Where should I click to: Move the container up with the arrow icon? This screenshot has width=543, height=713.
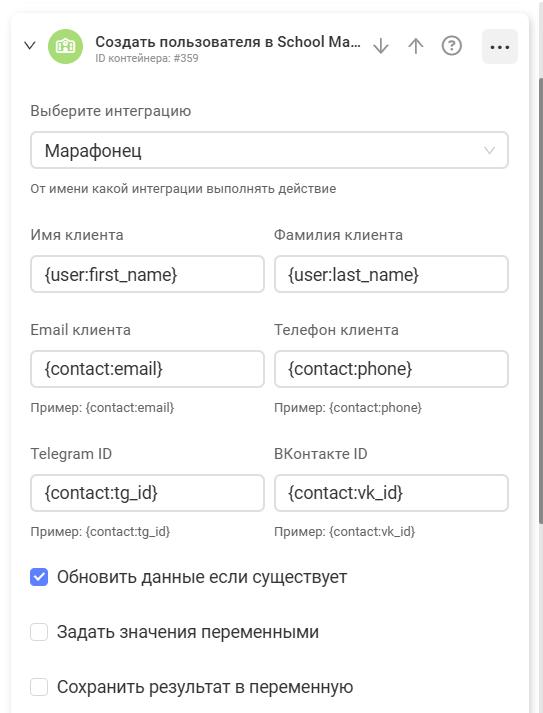tap(416, 46)
